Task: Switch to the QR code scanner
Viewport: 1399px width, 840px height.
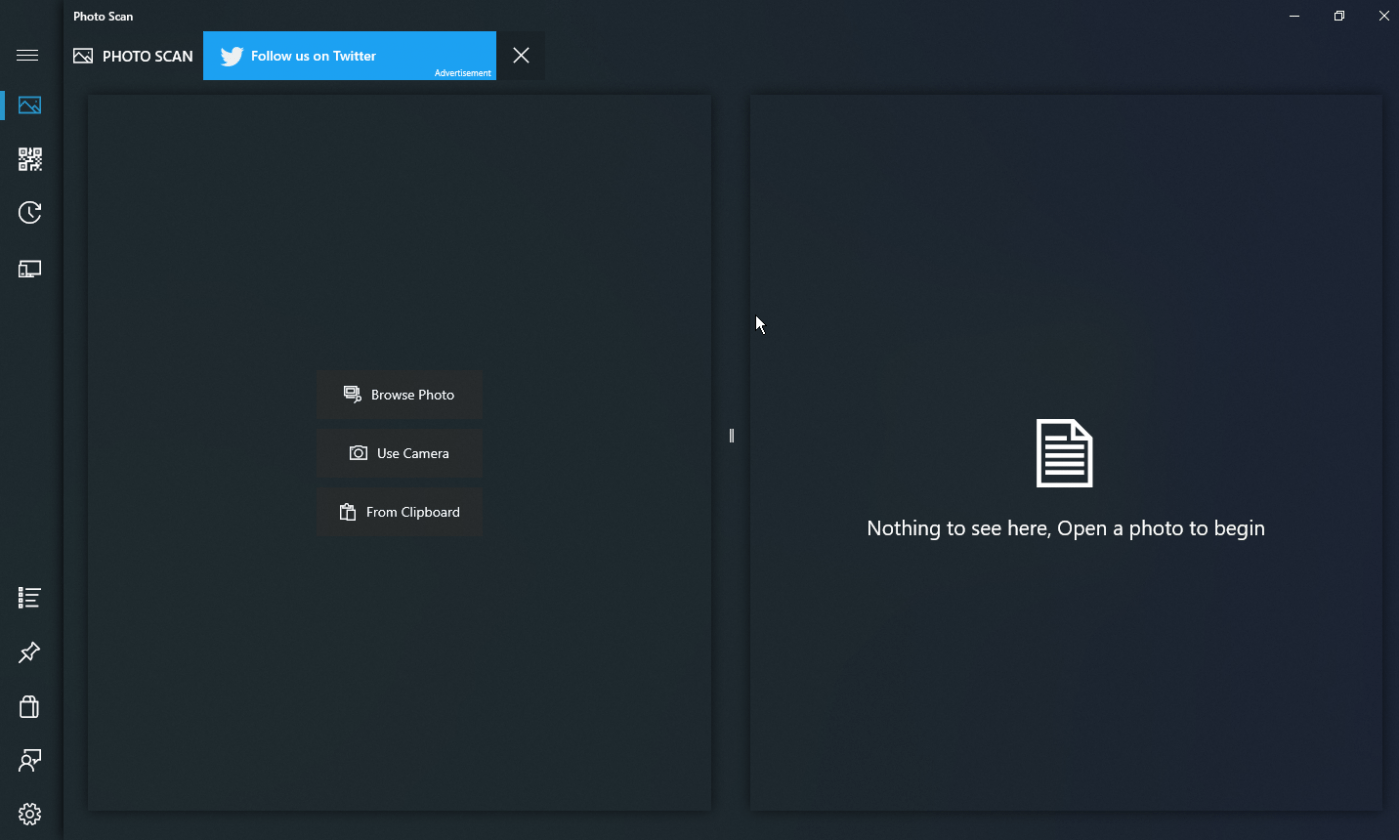Action: click(x=29, y=159)
